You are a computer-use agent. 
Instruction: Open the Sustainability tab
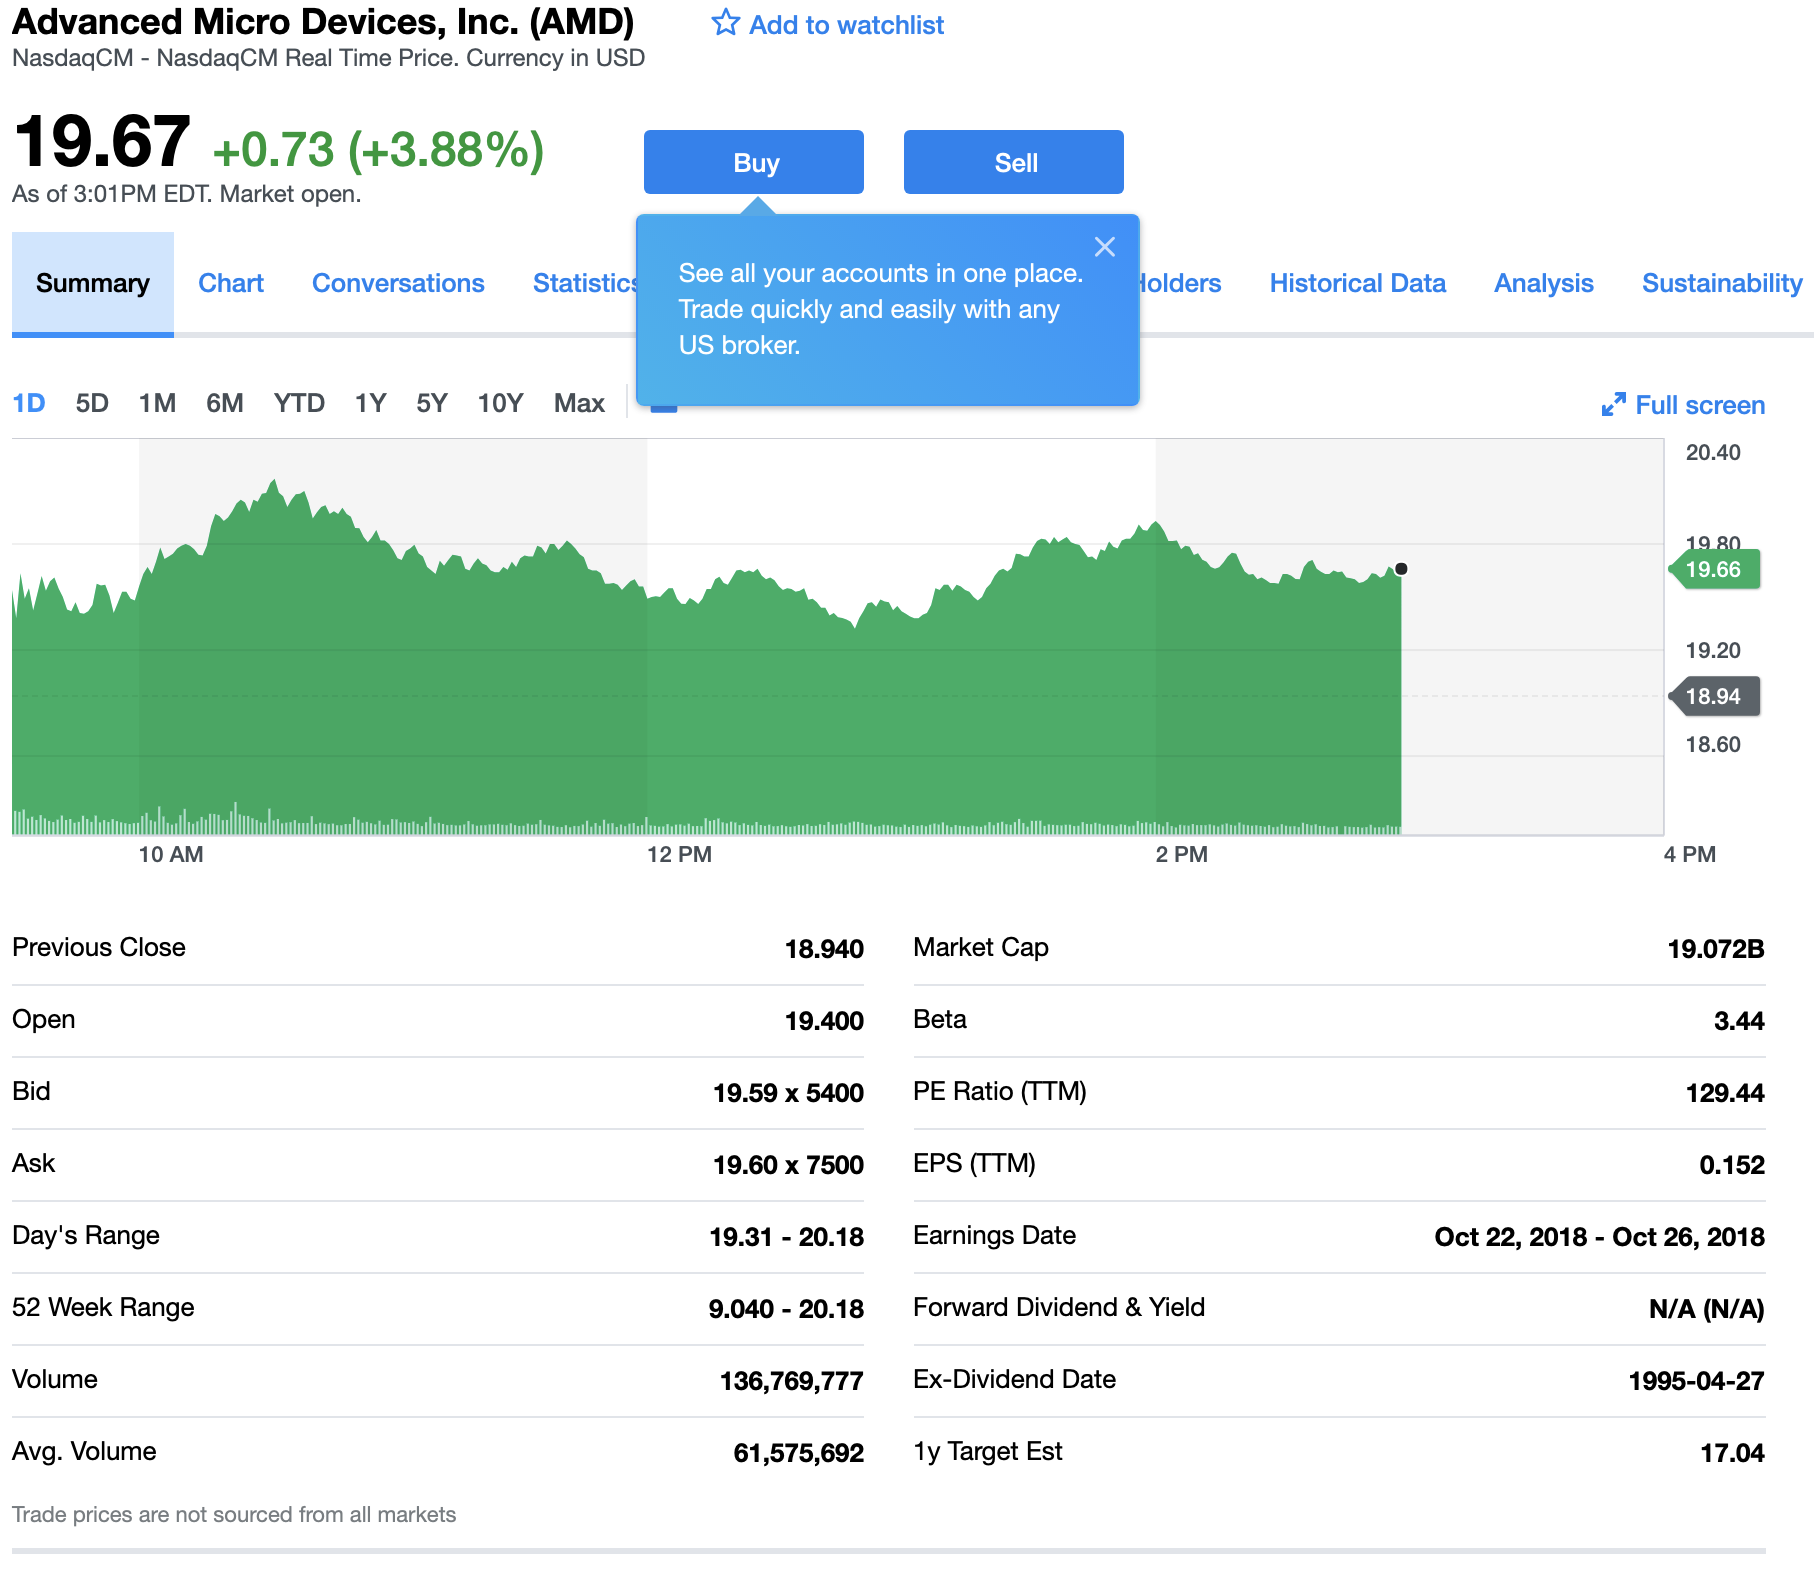click(x=1722, y=284)
